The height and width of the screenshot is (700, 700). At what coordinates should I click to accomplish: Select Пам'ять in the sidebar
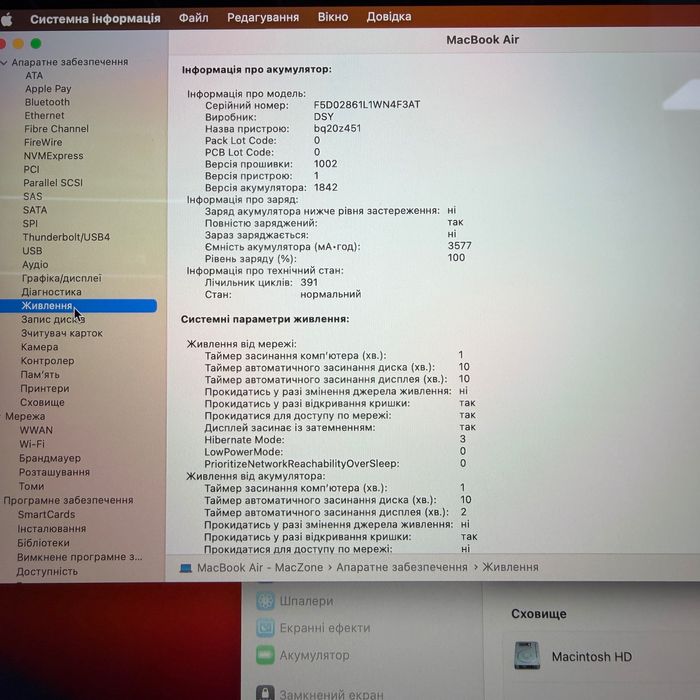pos(40,375)
